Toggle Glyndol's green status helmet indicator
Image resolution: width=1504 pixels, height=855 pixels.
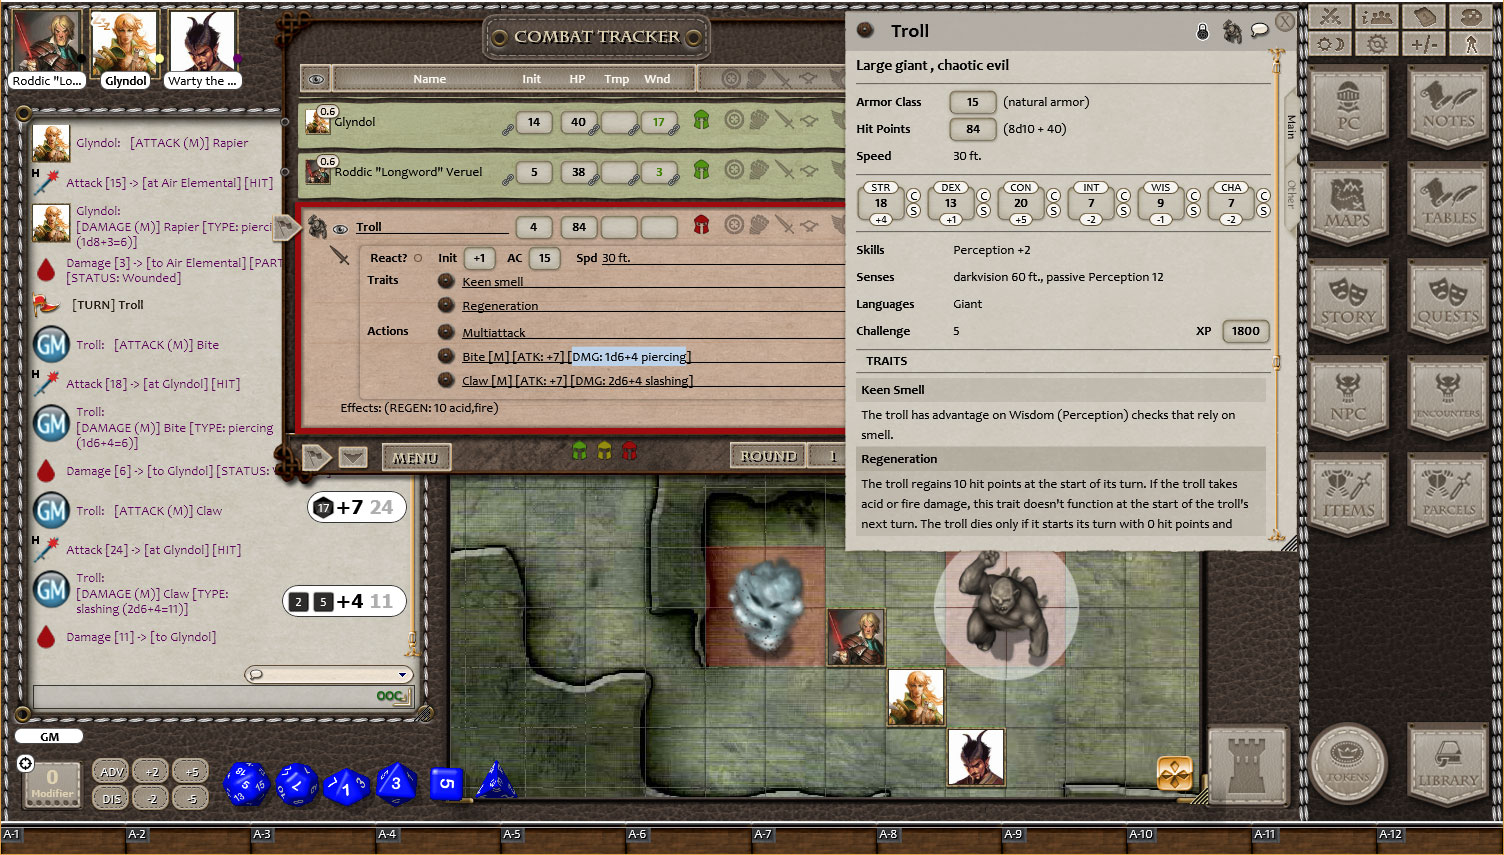pyautogui.click(x=702, y=119)
